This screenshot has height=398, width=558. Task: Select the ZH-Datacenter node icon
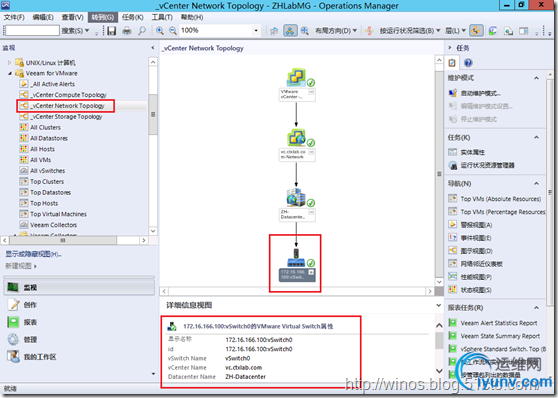pos(296,198)
